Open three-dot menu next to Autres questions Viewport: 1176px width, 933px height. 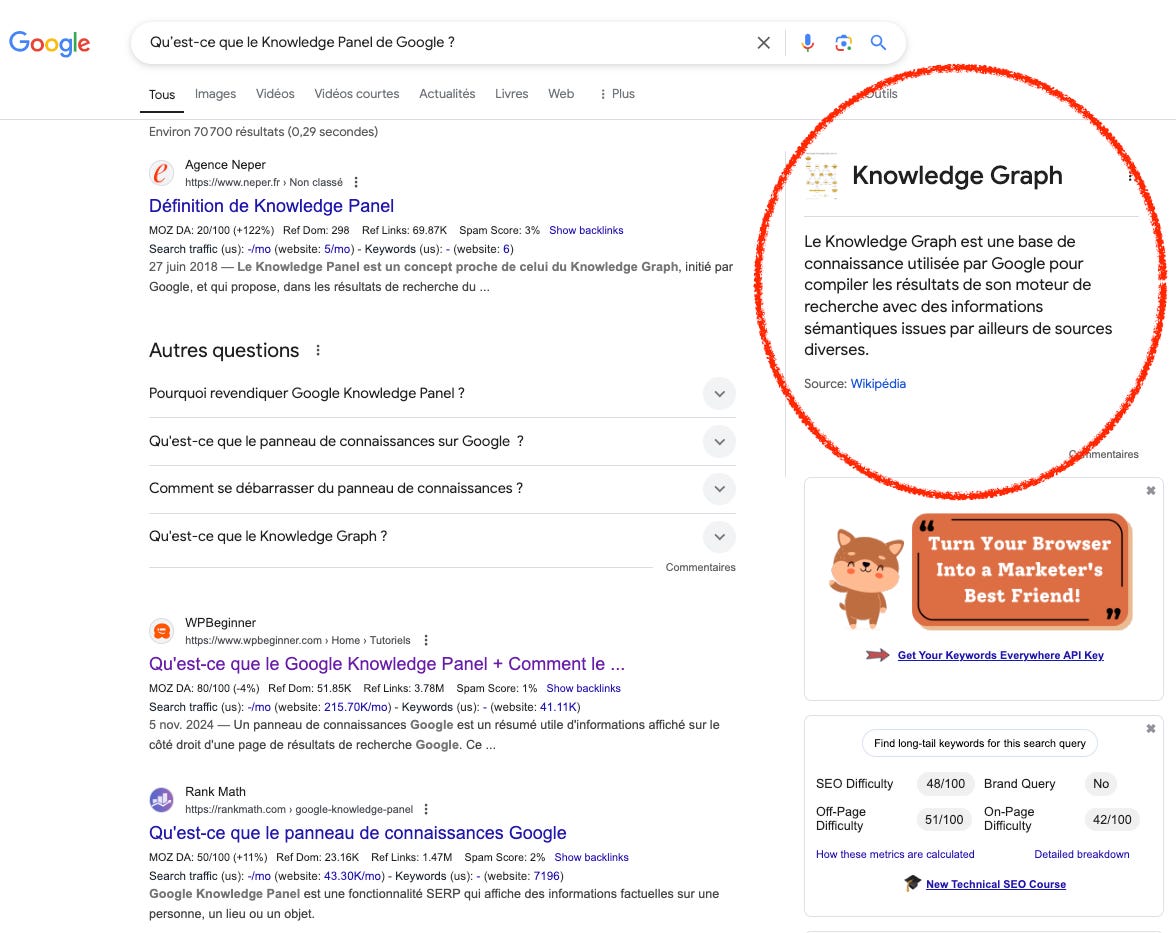tap(318, 350)
